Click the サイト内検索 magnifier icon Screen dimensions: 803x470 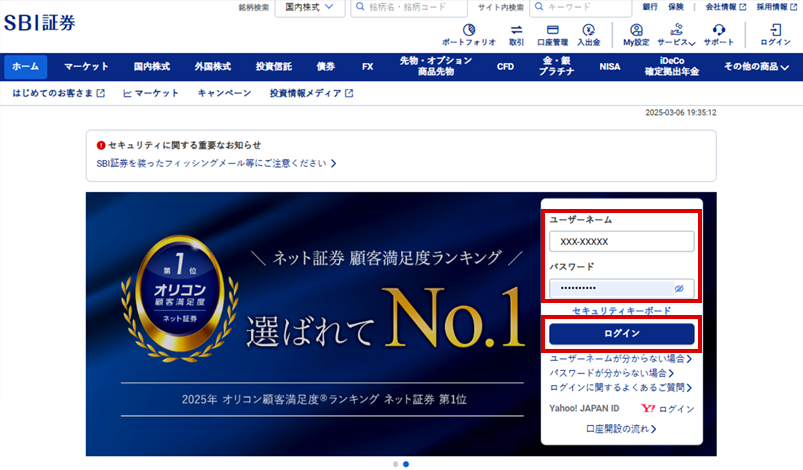click(x=539, y=7)
